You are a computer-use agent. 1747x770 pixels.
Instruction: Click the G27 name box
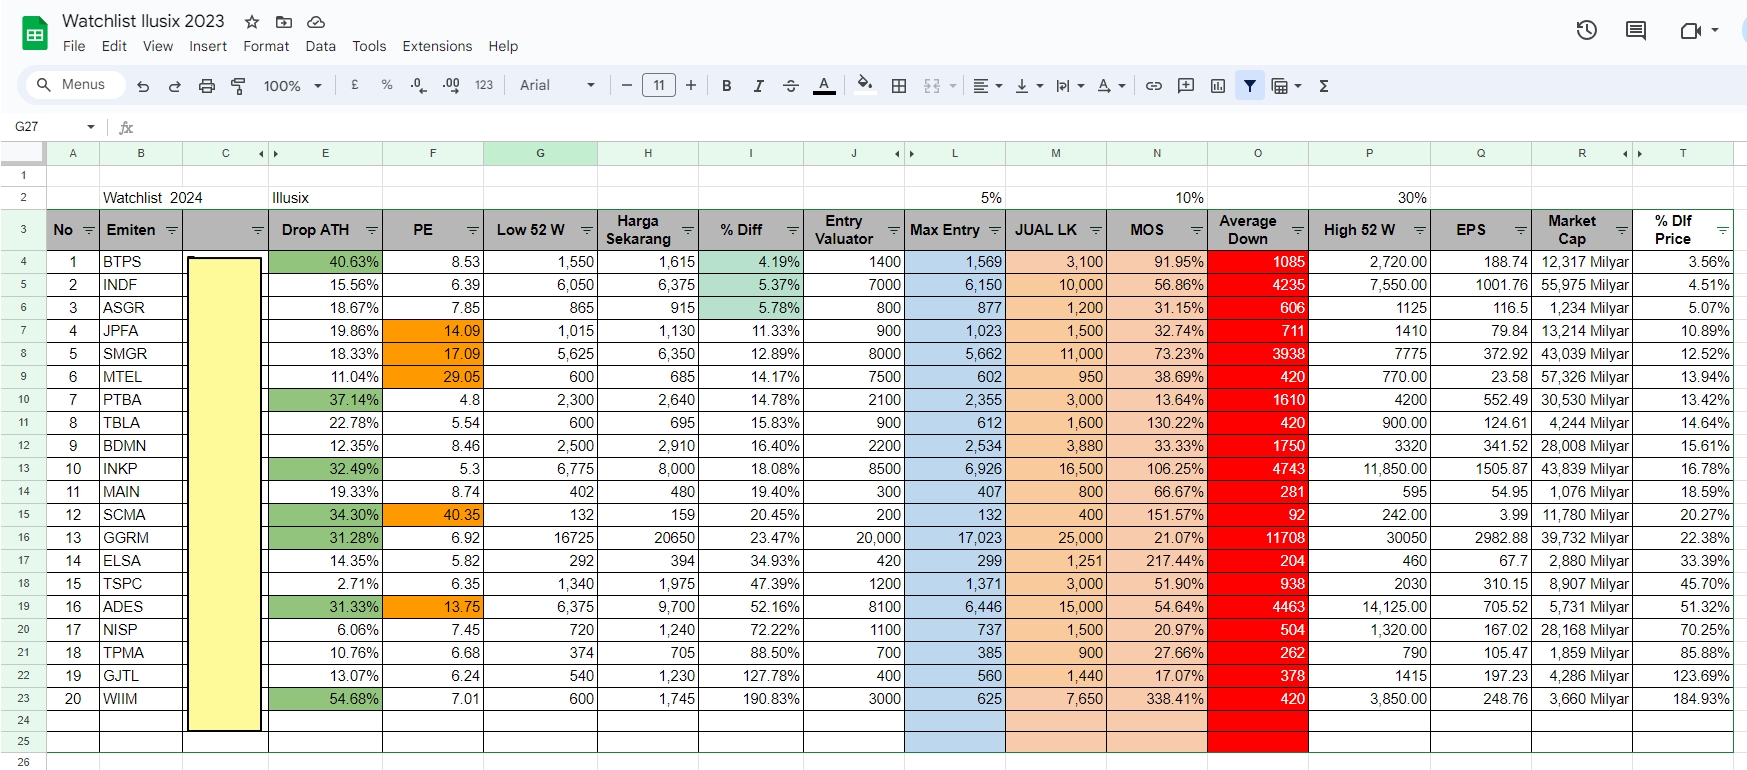click(x=46, y=127)
